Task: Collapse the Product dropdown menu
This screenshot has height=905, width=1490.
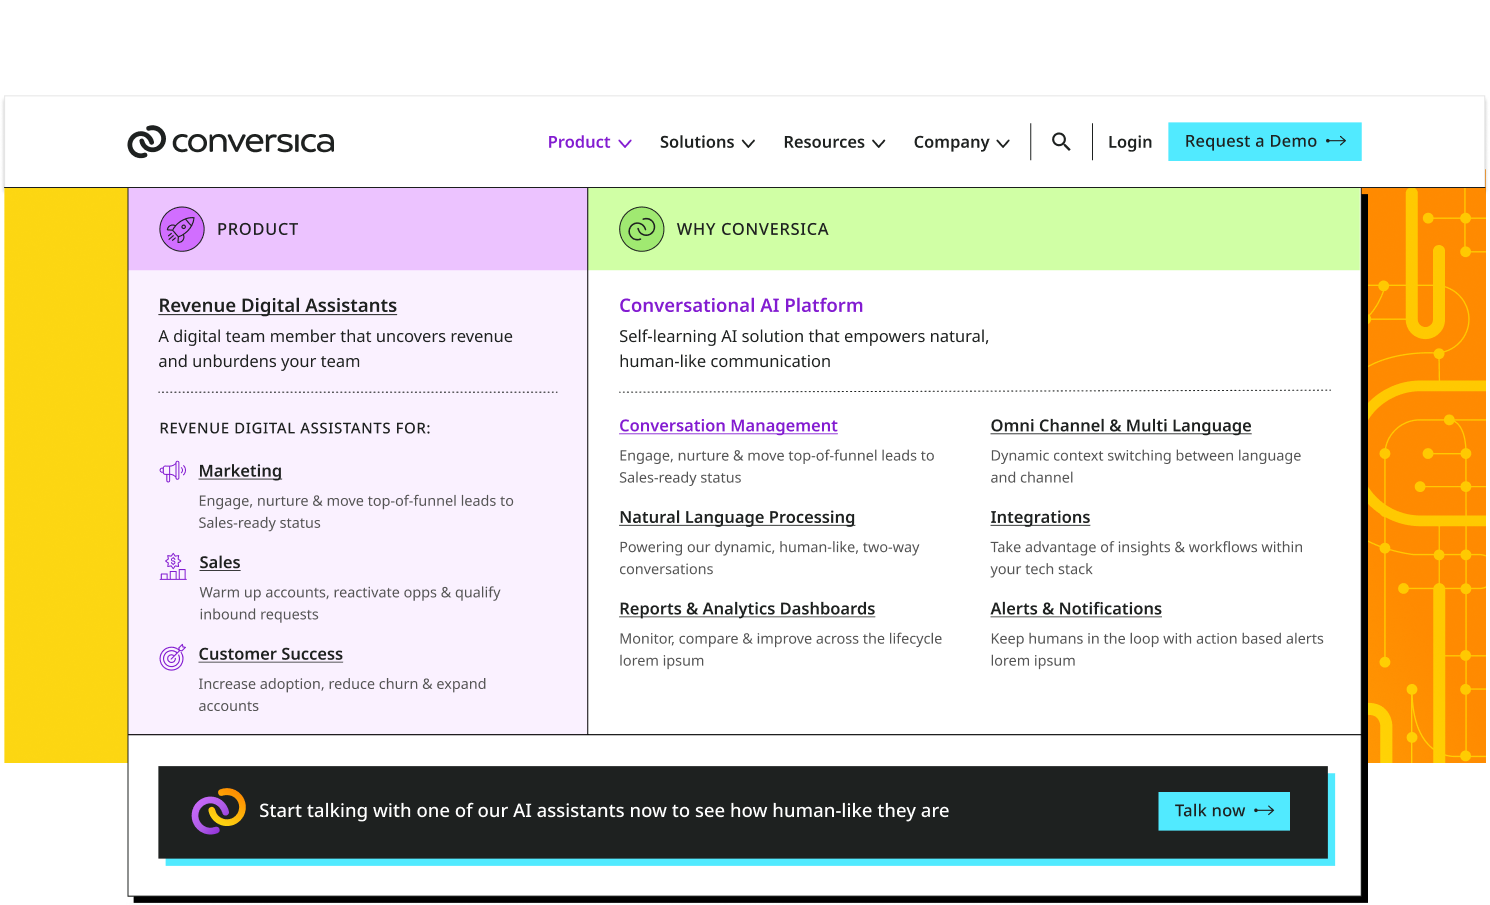Action: click(589, 142)
